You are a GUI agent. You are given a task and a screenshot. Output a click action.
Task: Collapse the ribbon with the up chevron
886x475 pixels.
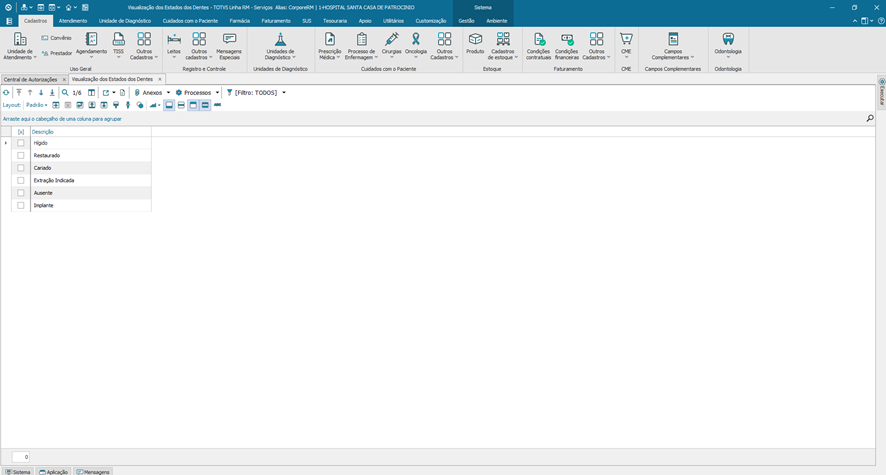[x=854, y=21]
